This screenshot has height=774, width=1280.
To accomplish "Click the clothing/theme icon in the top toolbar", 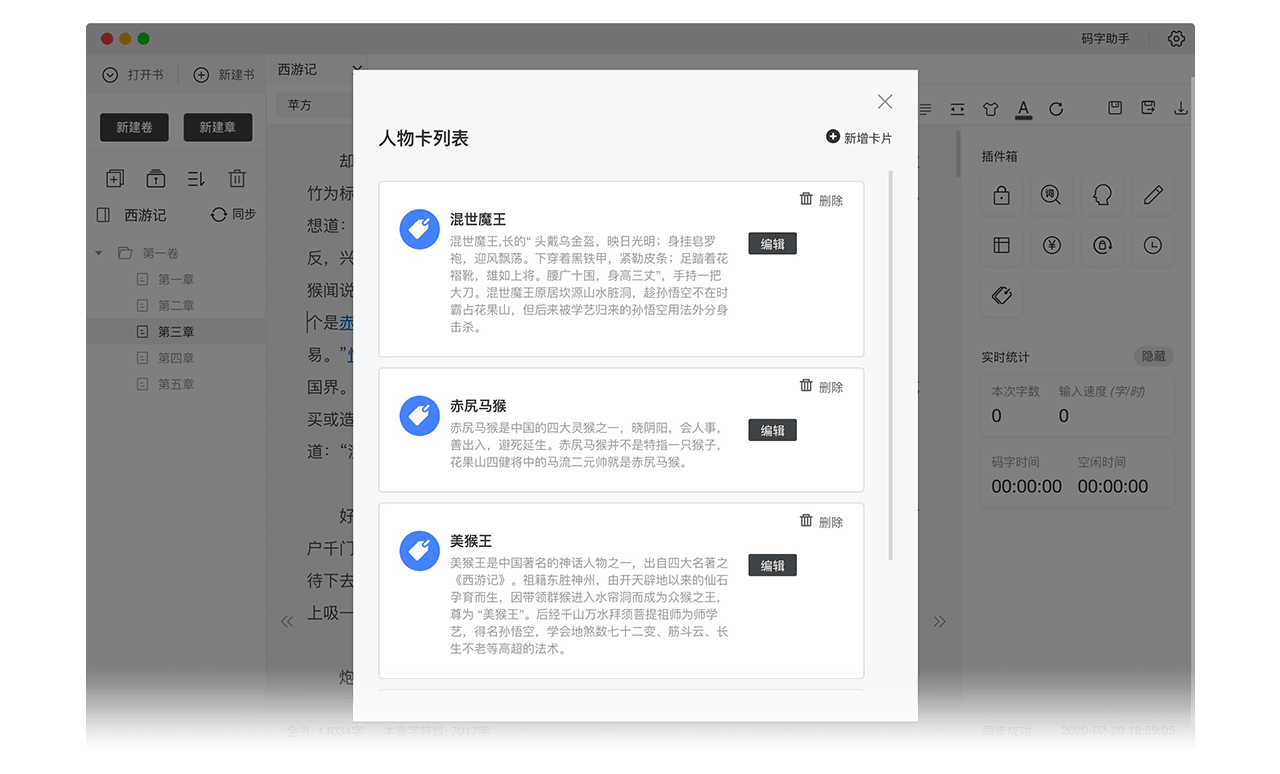I will point(988,108).
